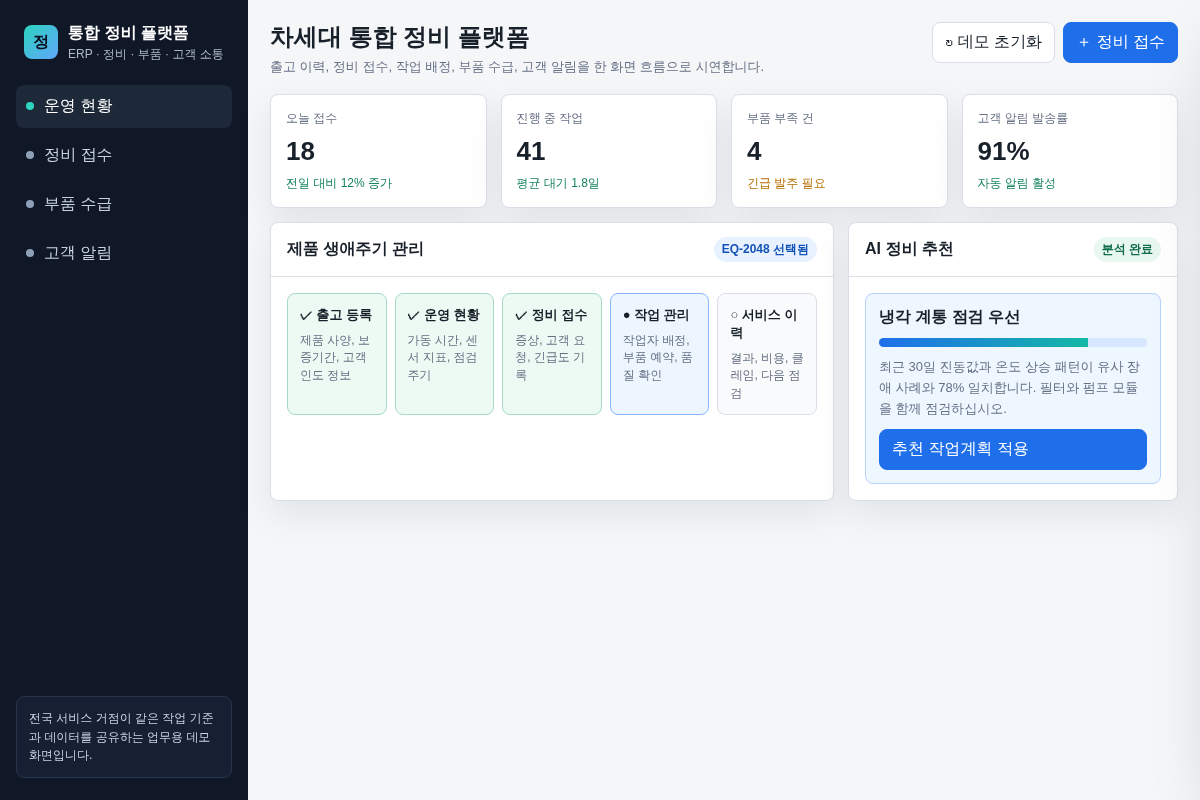Open the 진행 중 작업 stat card
The width and height of the screenshot is (1200, 800).
pyautogui.click(x=609, y=151)
